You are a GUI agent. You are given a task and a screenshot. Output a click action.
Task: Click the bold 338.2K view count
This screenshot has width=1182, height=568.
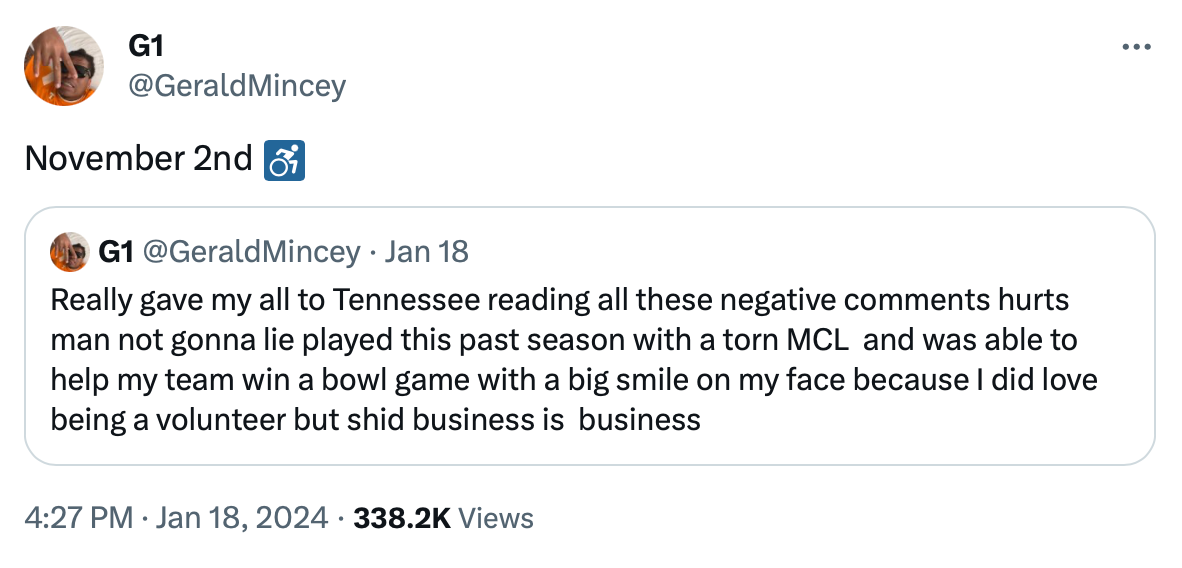tap(402, 518)
